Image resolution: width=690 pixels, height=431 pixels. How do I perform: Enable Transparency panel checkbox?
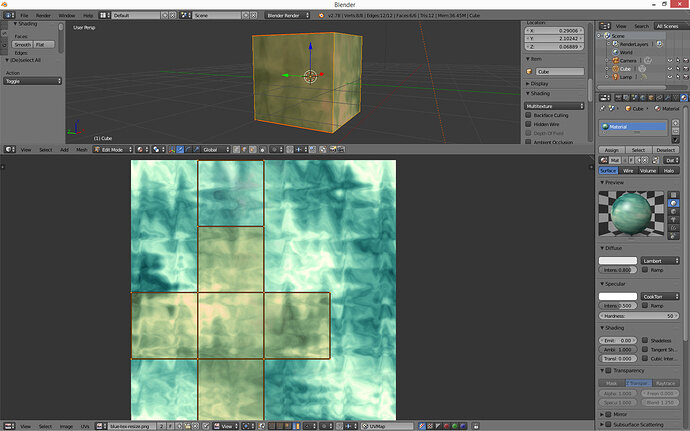click(x=609, y=371)
